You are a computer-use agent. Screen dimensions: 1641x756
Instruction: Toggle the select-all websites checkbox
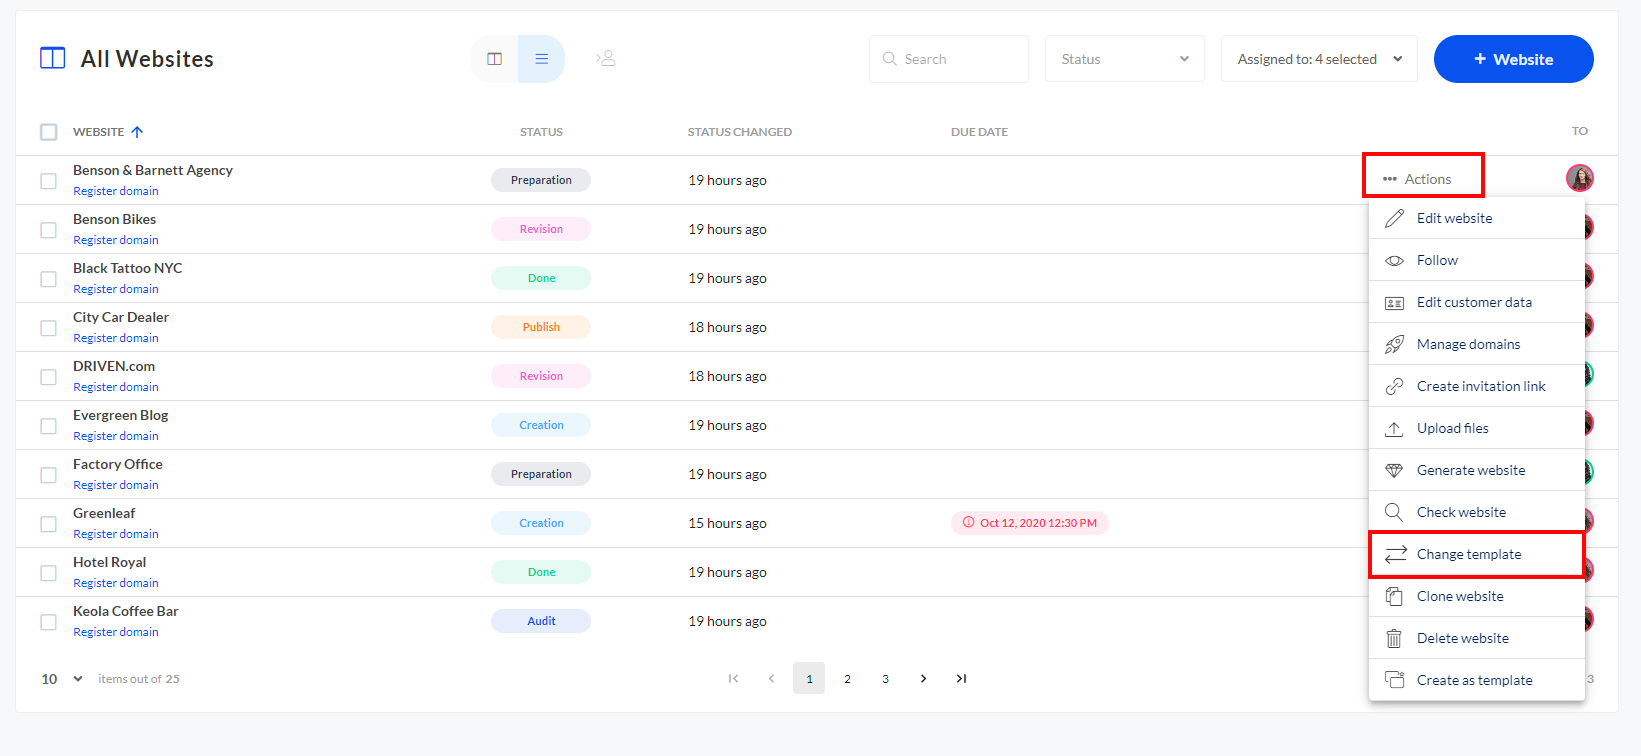coord(48,132)
